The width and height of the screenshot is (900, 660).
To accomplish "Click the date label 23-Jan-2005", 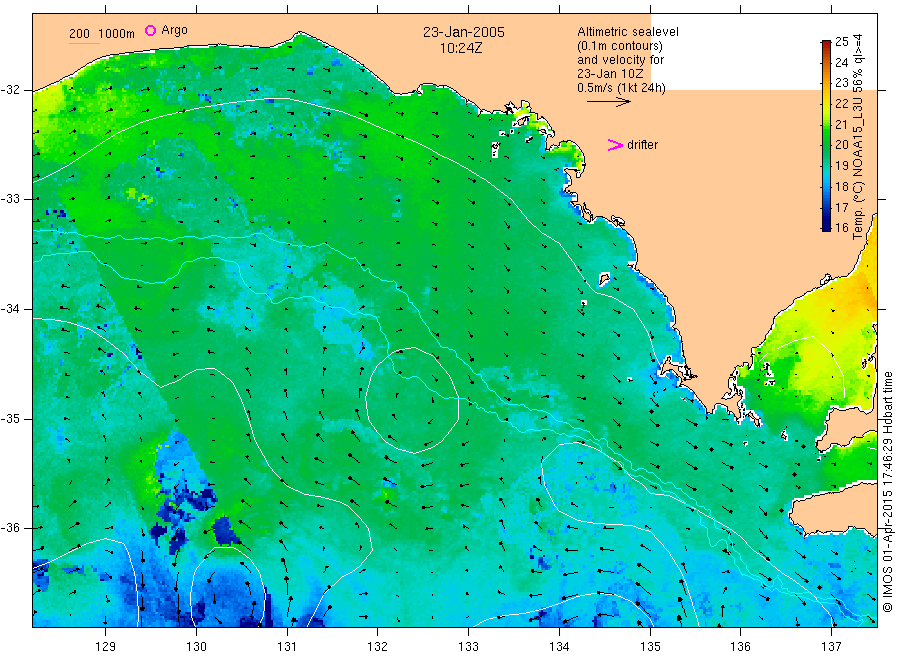I will pyautogui.click(x=464, y=32).
